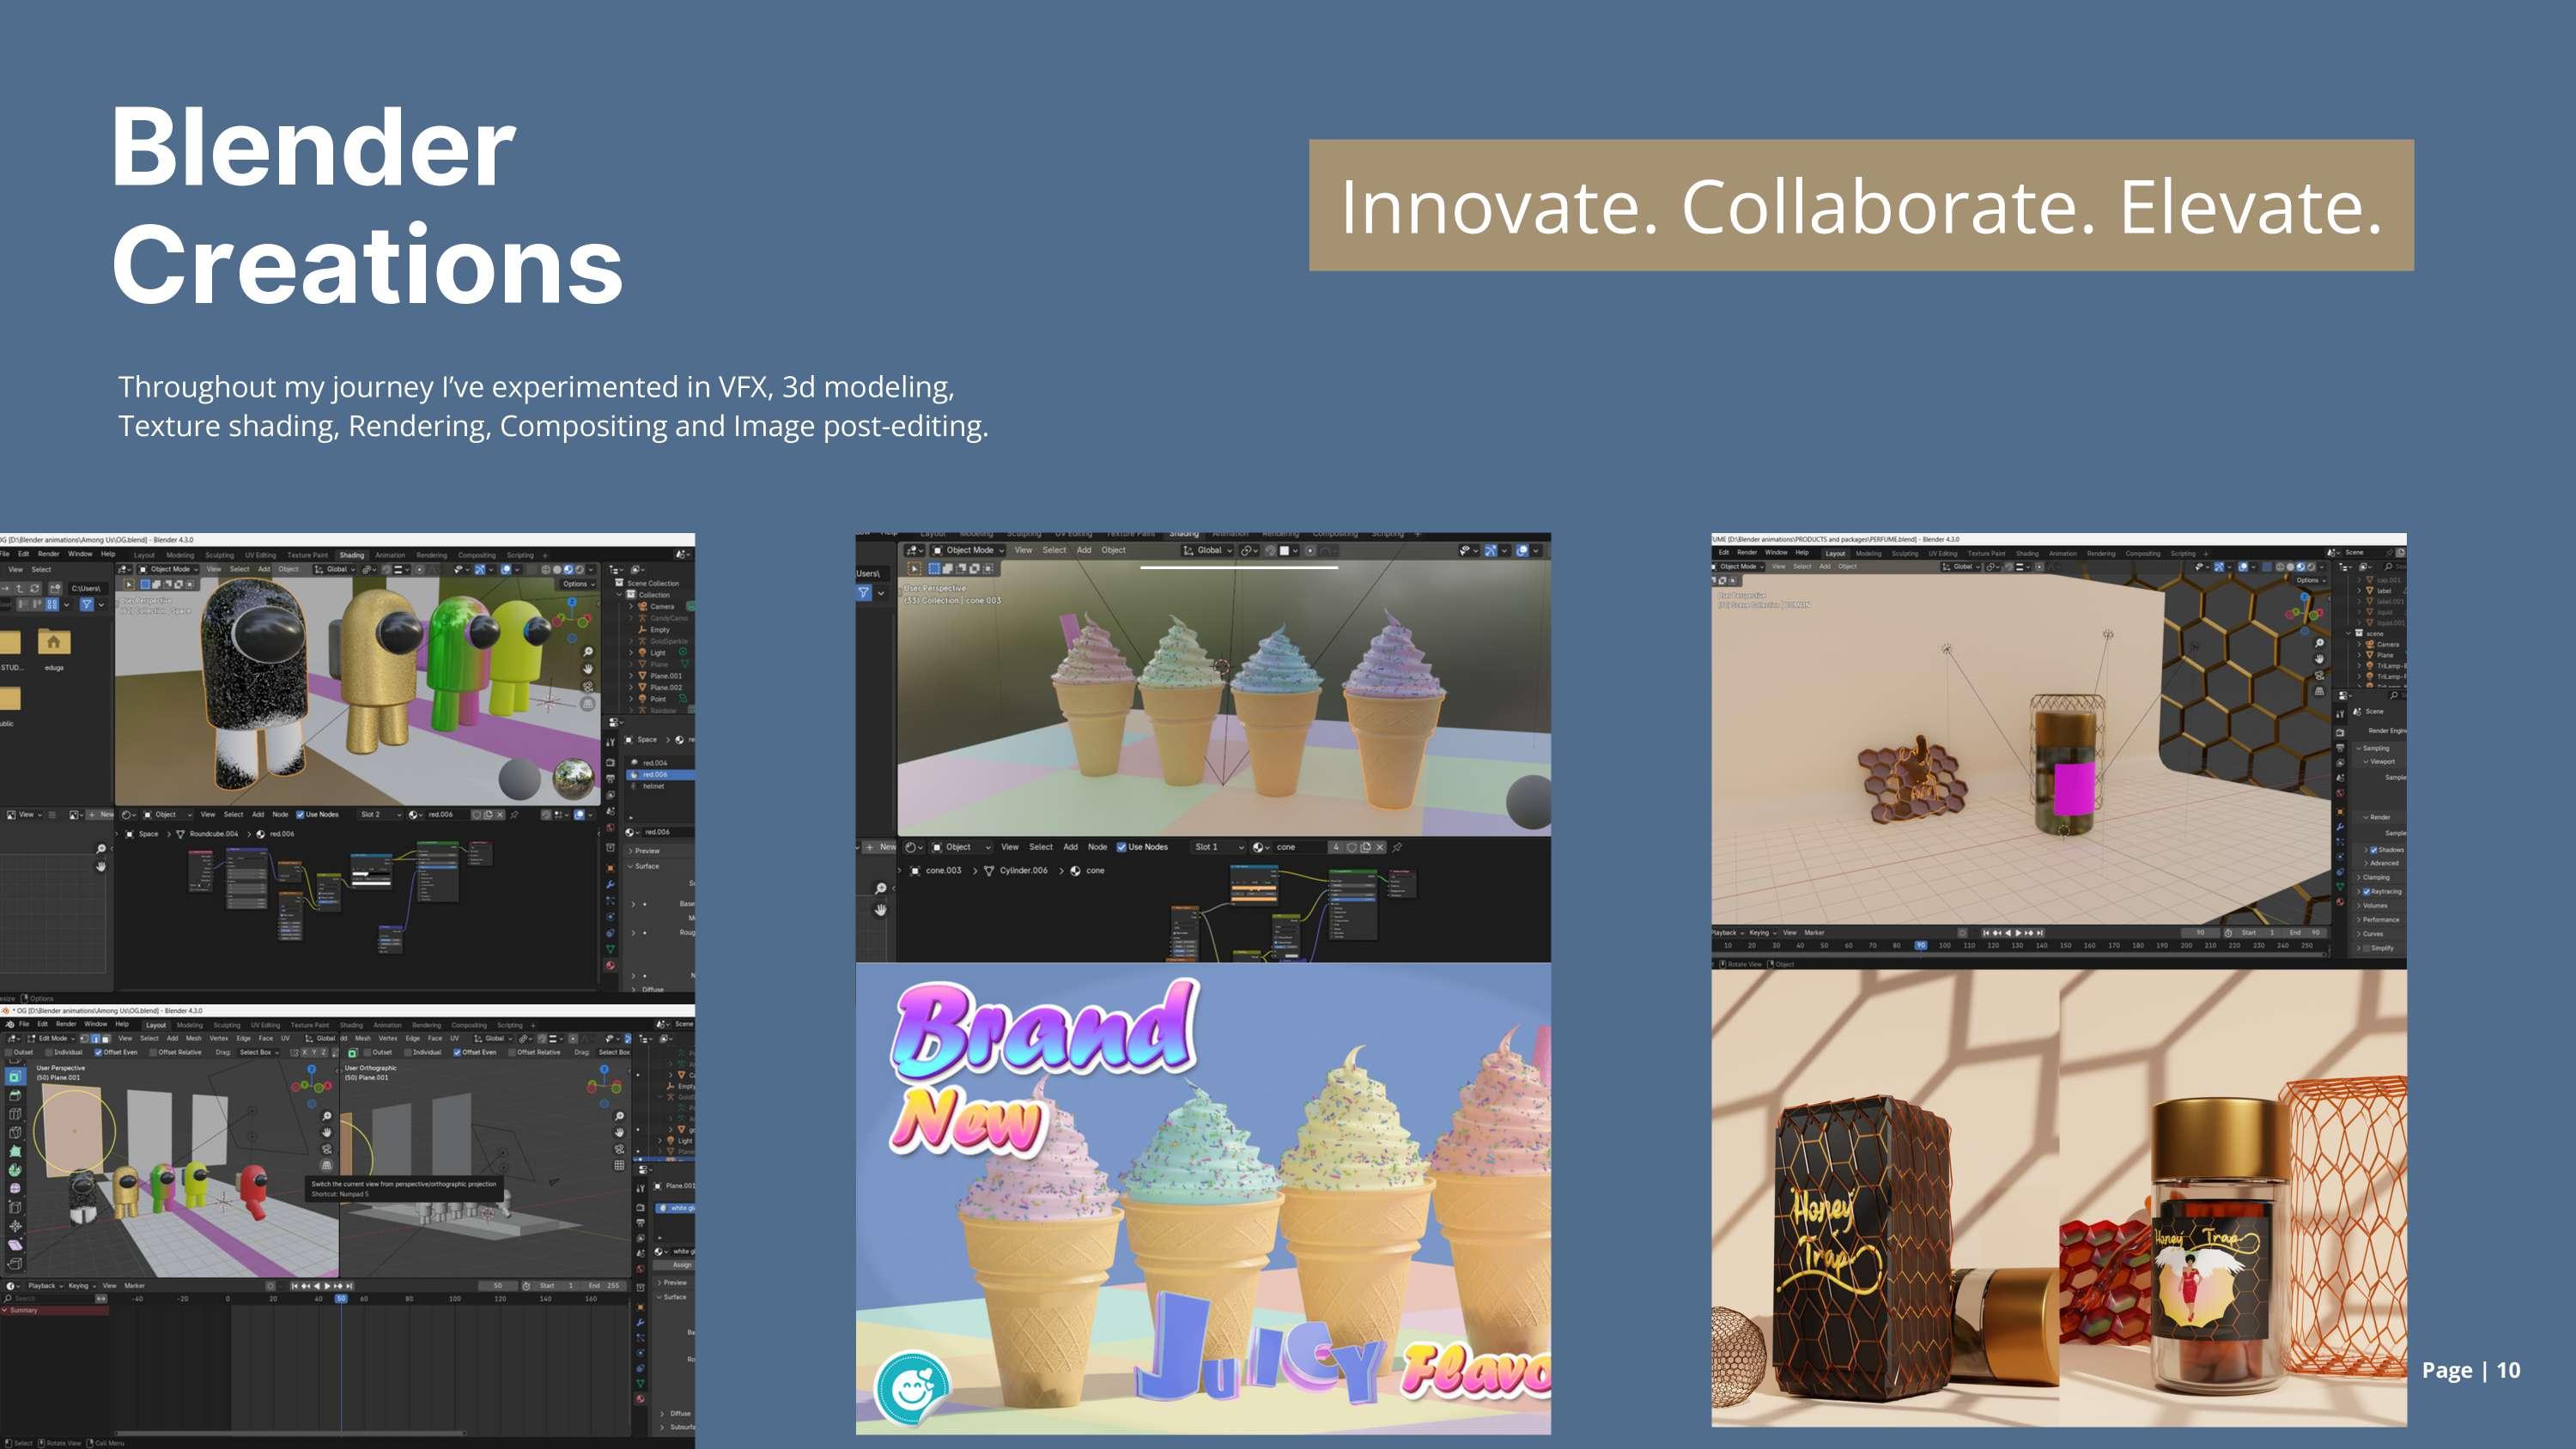2576x1449 pixels.
Task: Click the camera view icon in perfume viewport
Action: click(2319, 675)
